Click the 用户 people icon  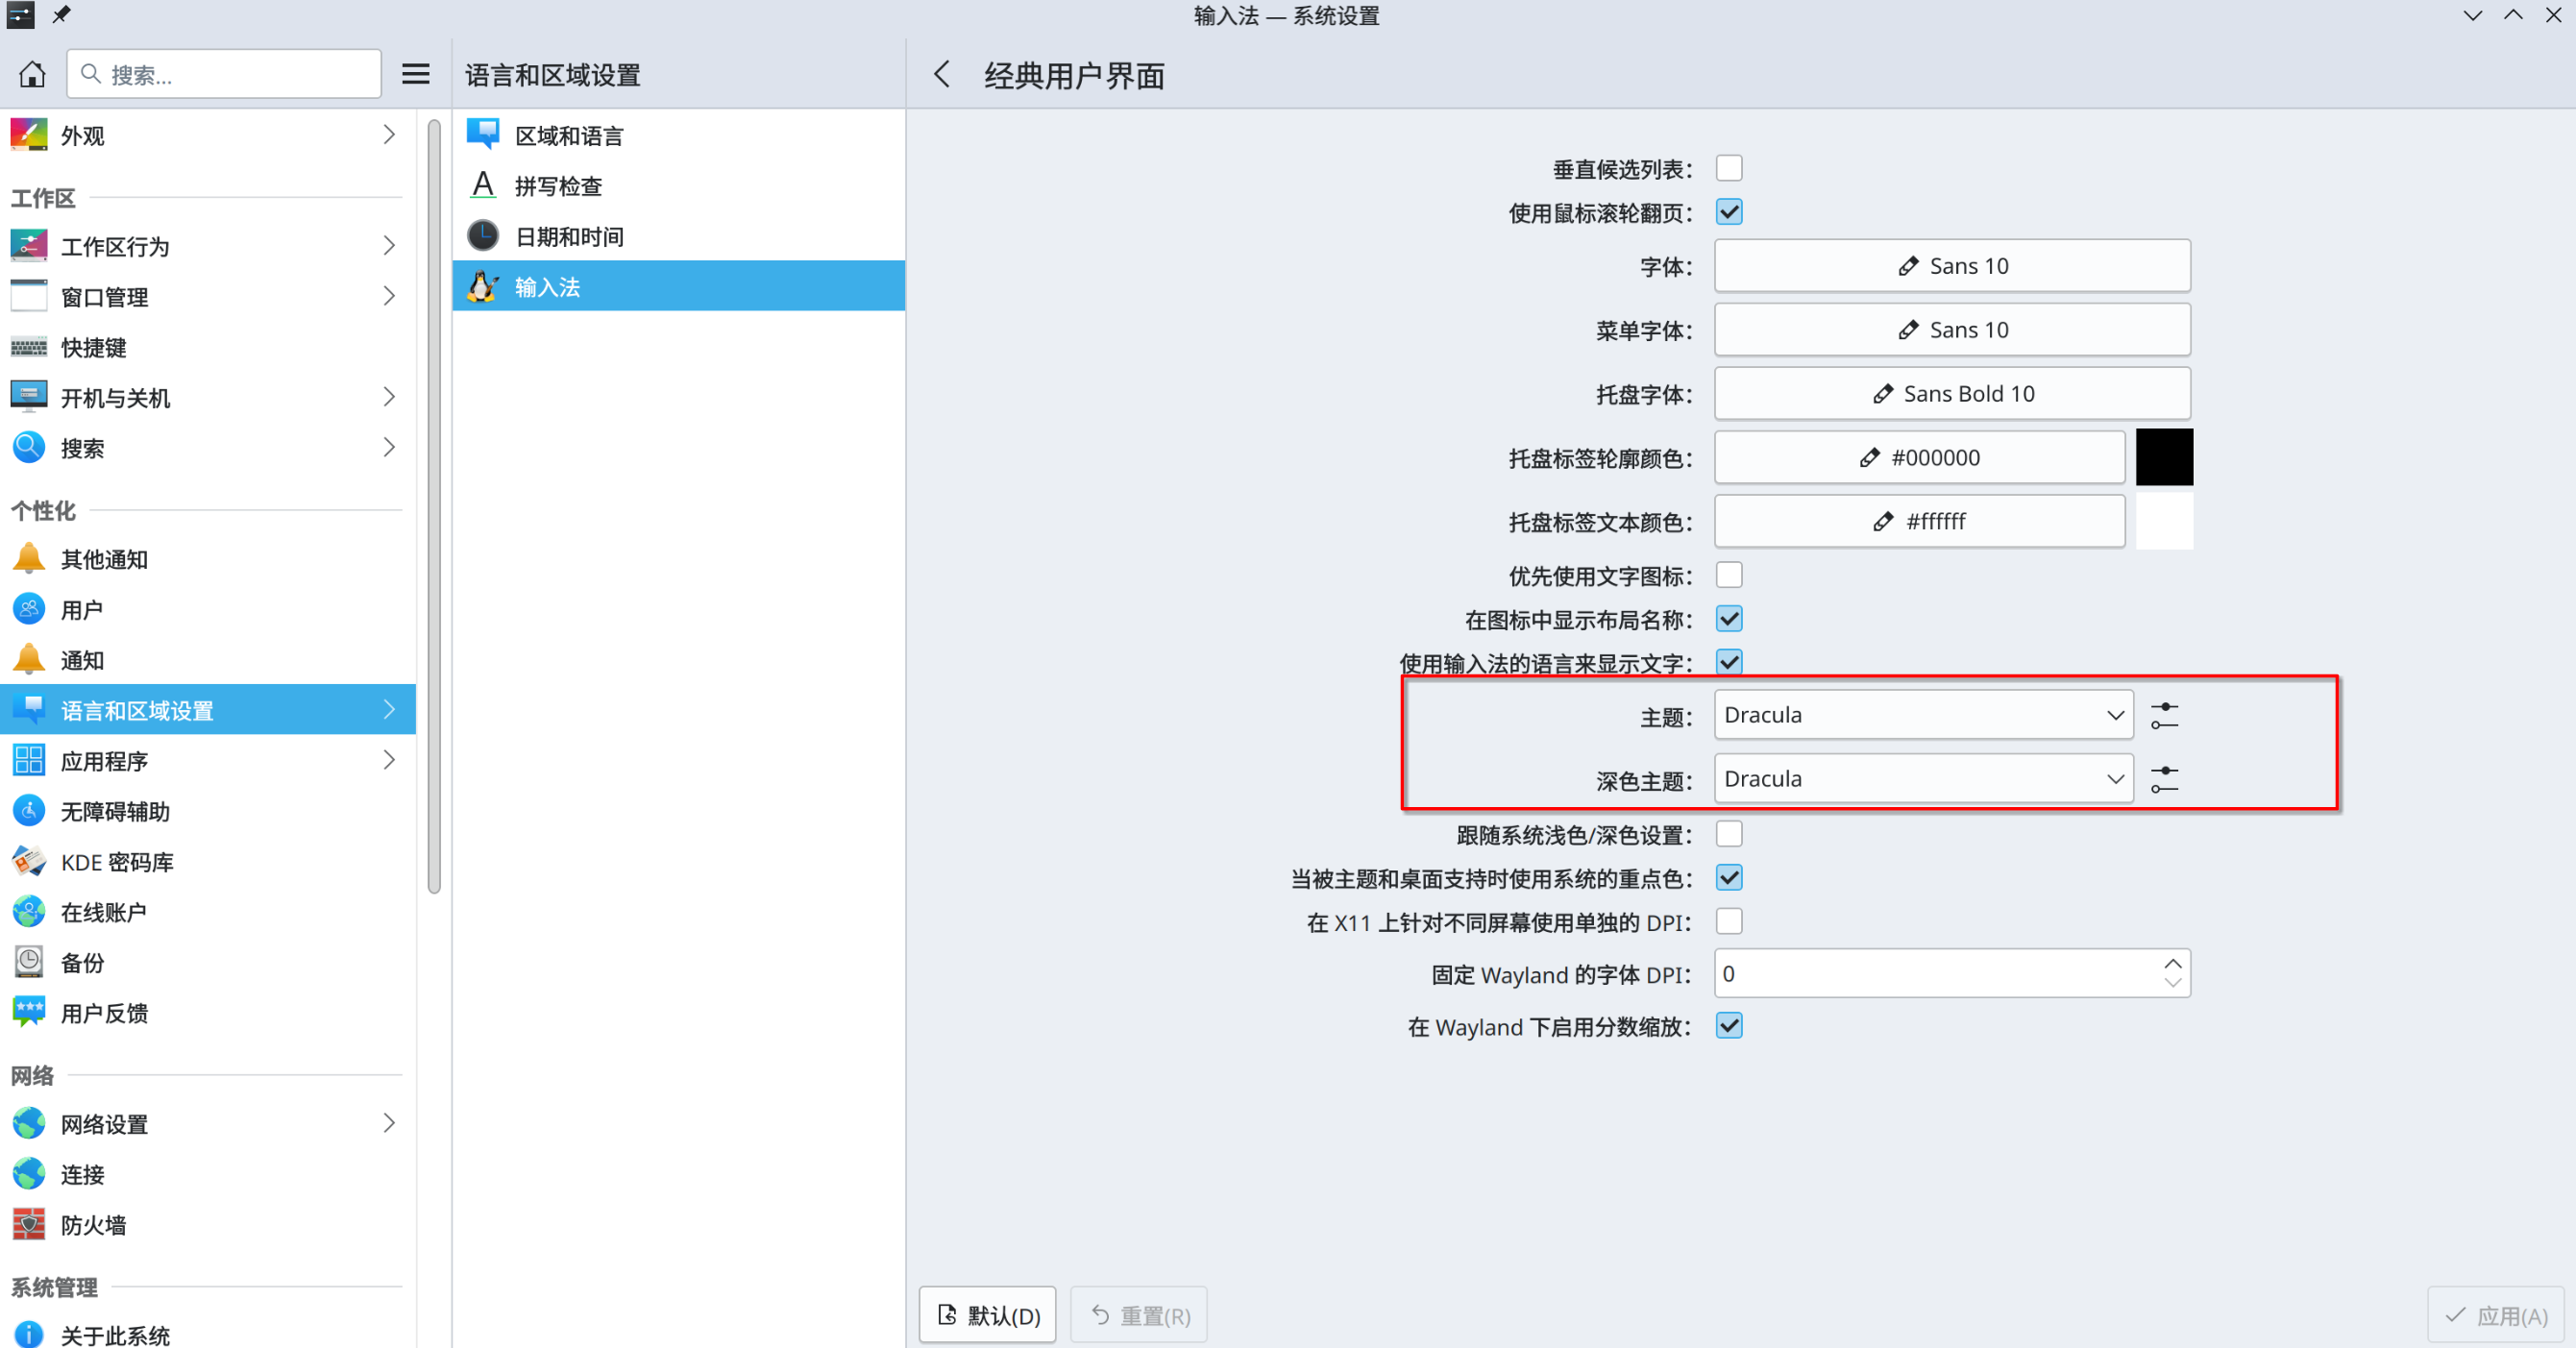29,609
